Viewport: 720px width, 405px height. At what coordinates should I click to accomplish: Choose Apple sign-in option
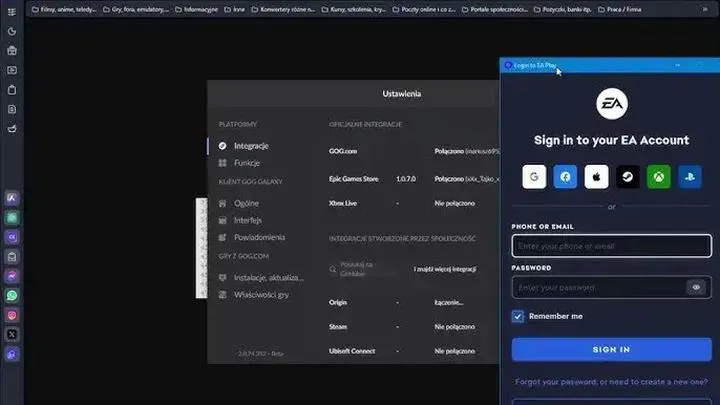pos(596,177)
